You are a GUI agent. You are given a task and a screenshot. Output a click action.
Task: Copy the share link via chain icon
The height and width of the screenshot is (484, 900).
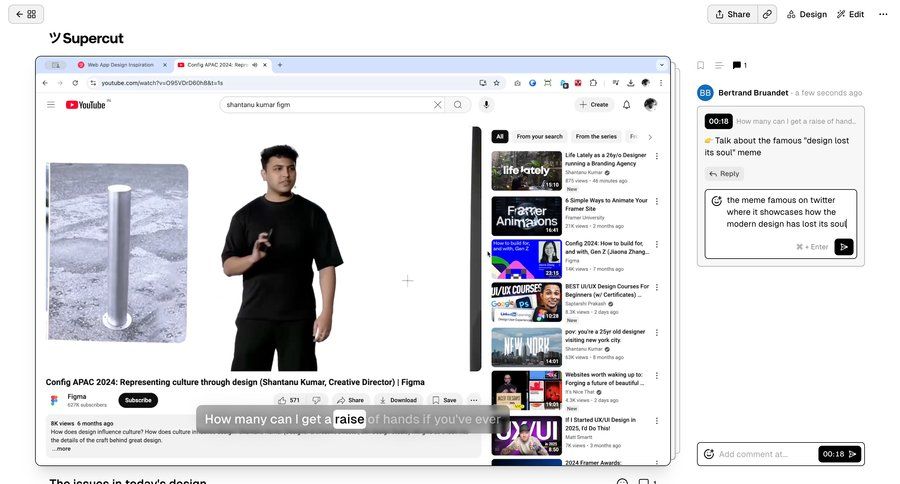pos(767,14)
